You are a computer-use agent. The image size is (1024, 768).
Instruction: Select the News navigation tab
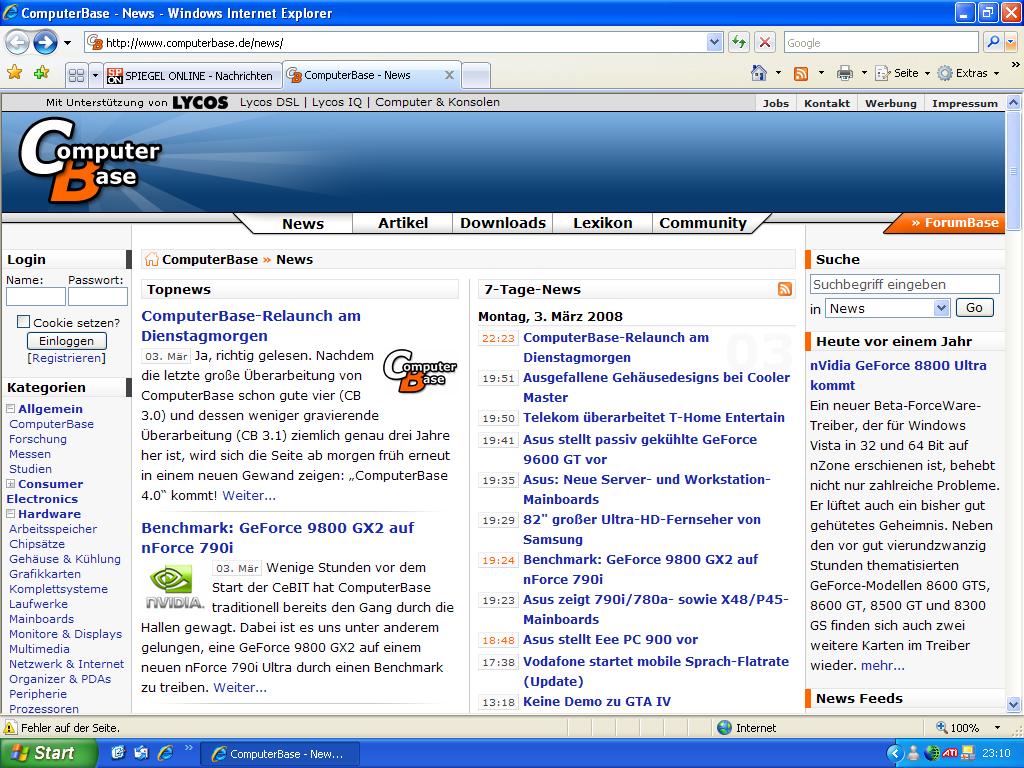click(x=303, y=223)
